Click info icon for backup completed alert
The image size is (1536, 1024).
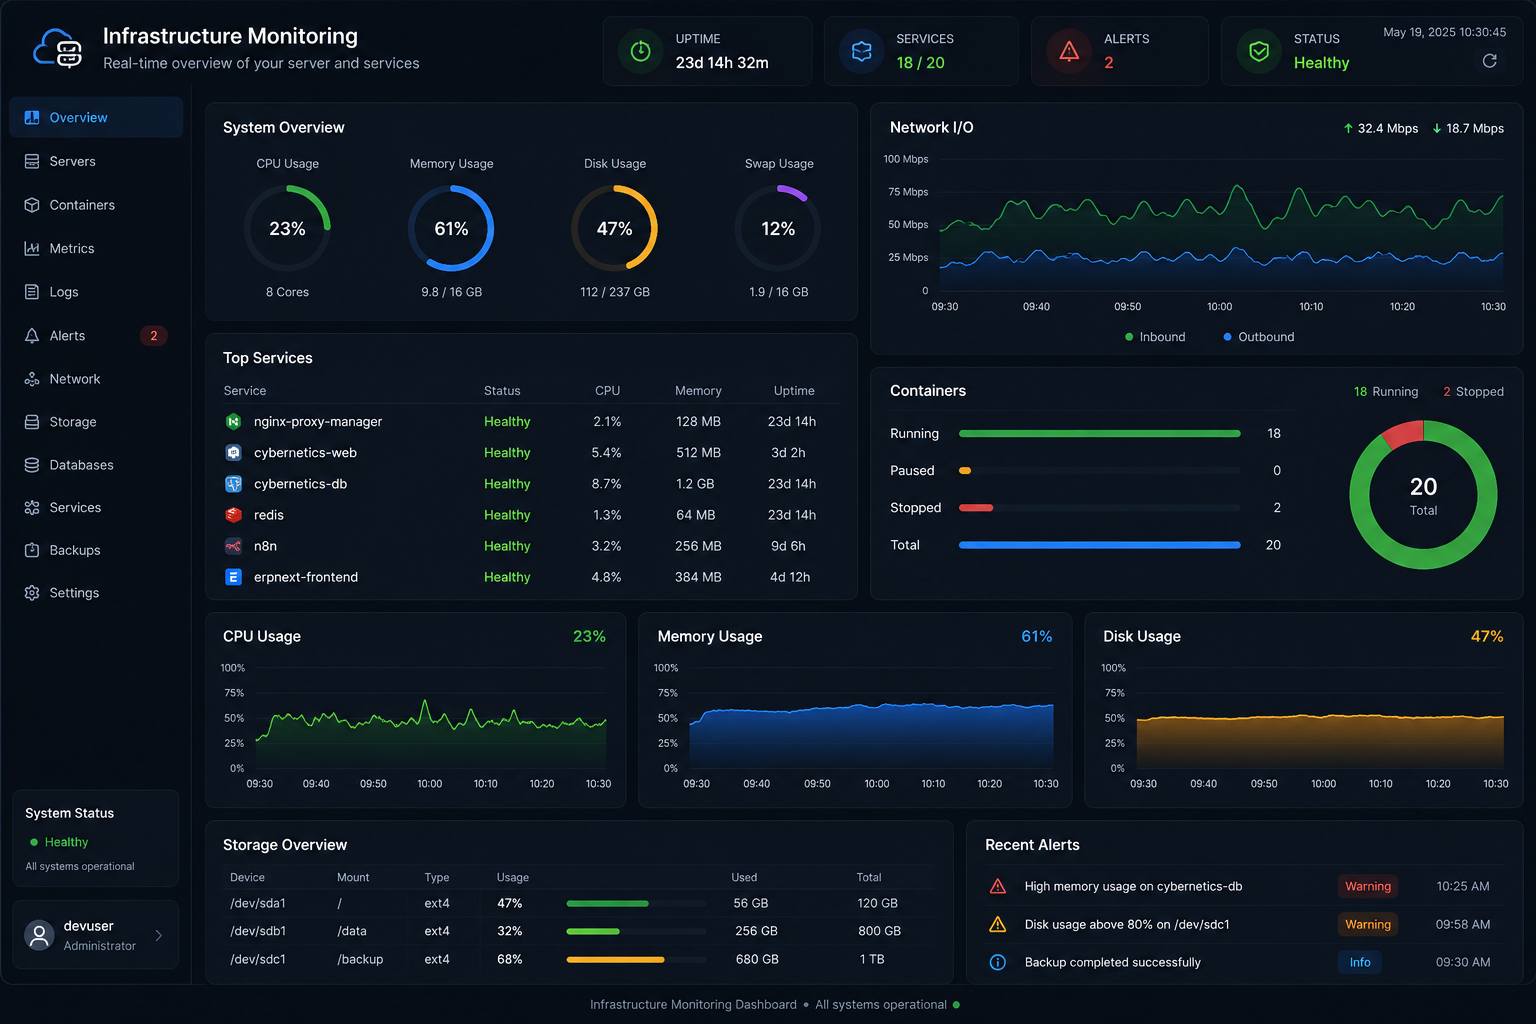click(x=998, y=962)
